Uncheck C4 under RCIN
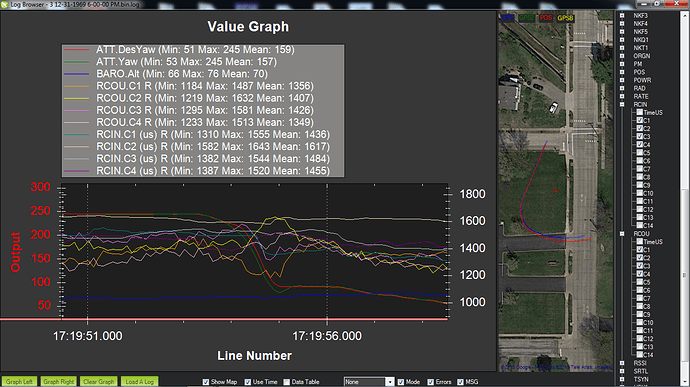Image resolution: width=690 pixels, height=387 pixels. click(x=640, y=144)
